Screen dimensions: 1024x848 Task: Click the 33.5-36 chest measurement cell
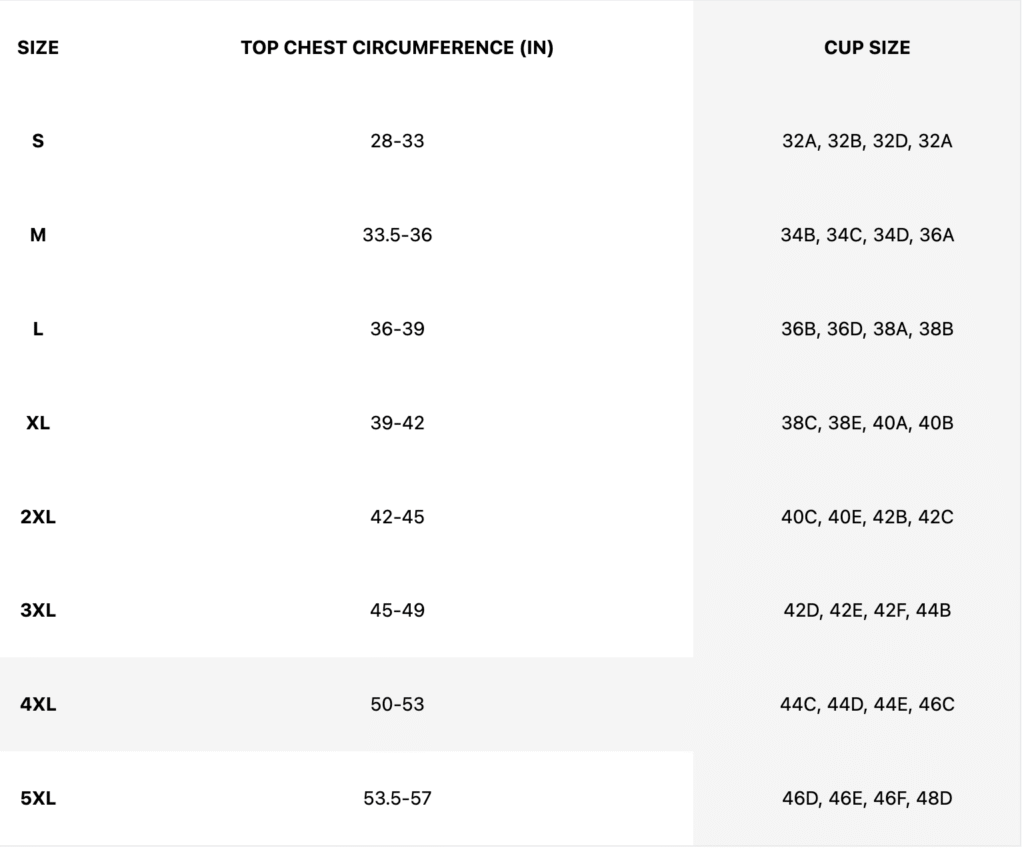(x=397, y=235)
